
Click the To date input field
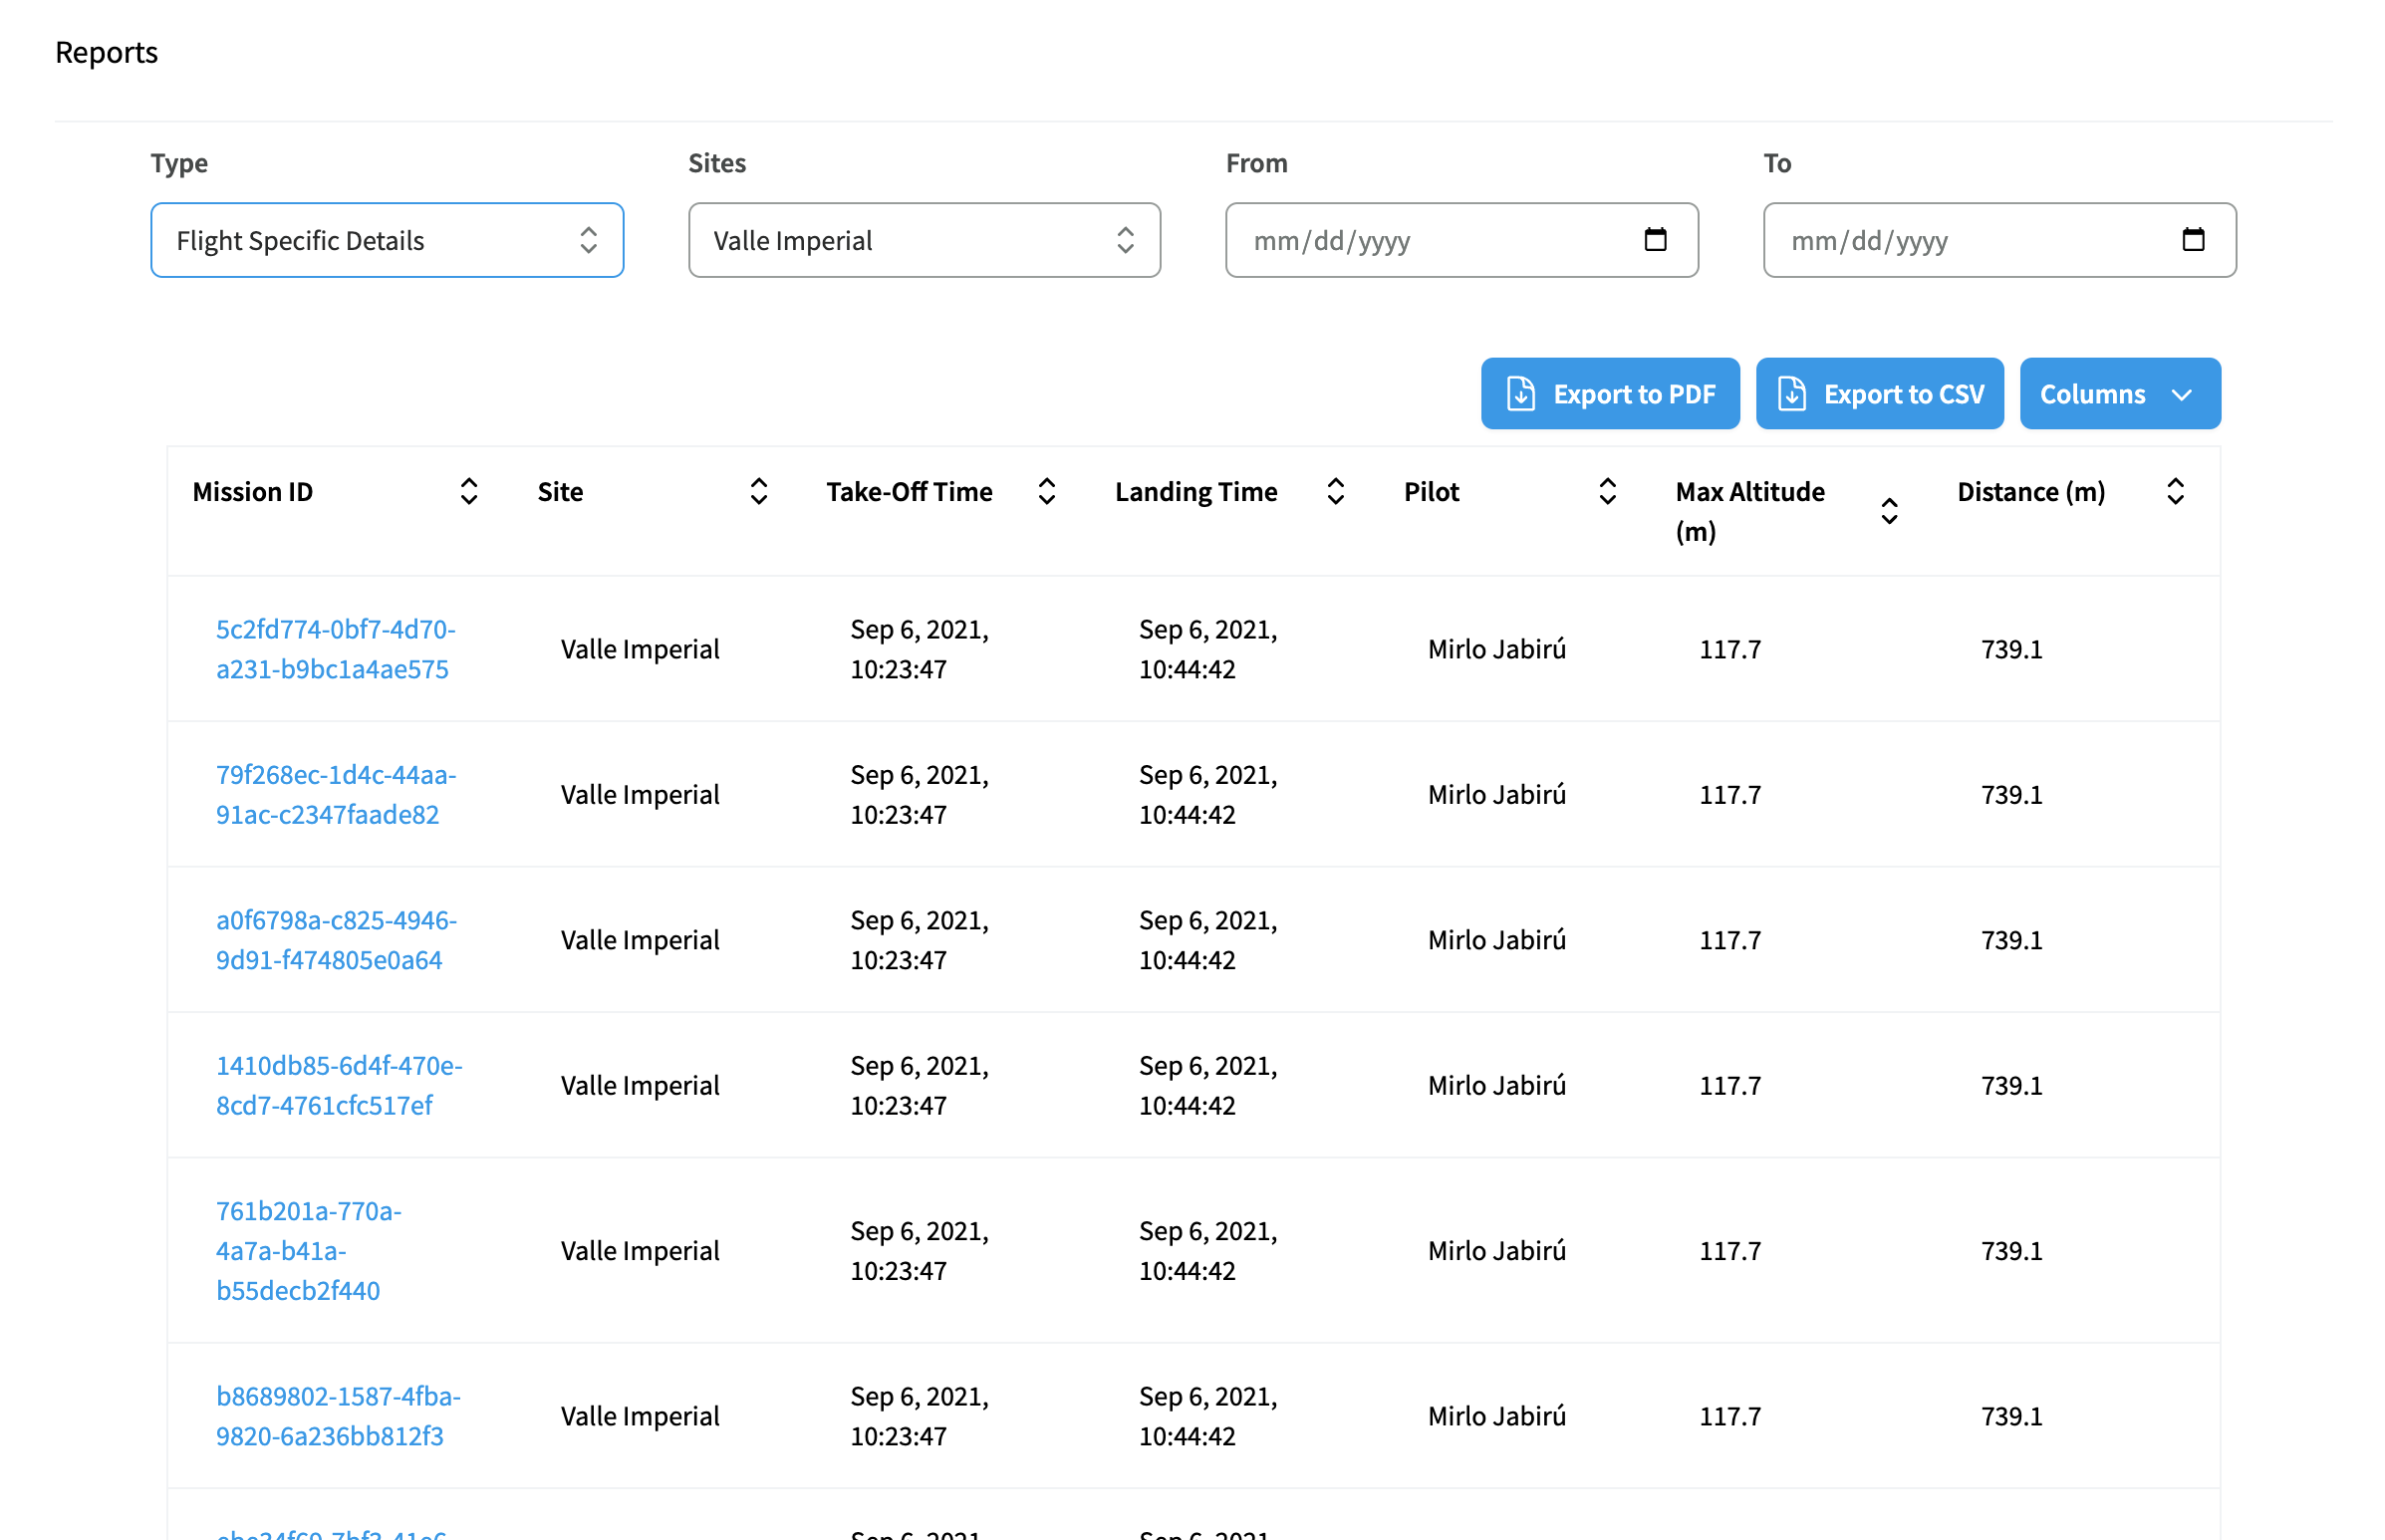pyautogui.click(x=1999, y=240)
